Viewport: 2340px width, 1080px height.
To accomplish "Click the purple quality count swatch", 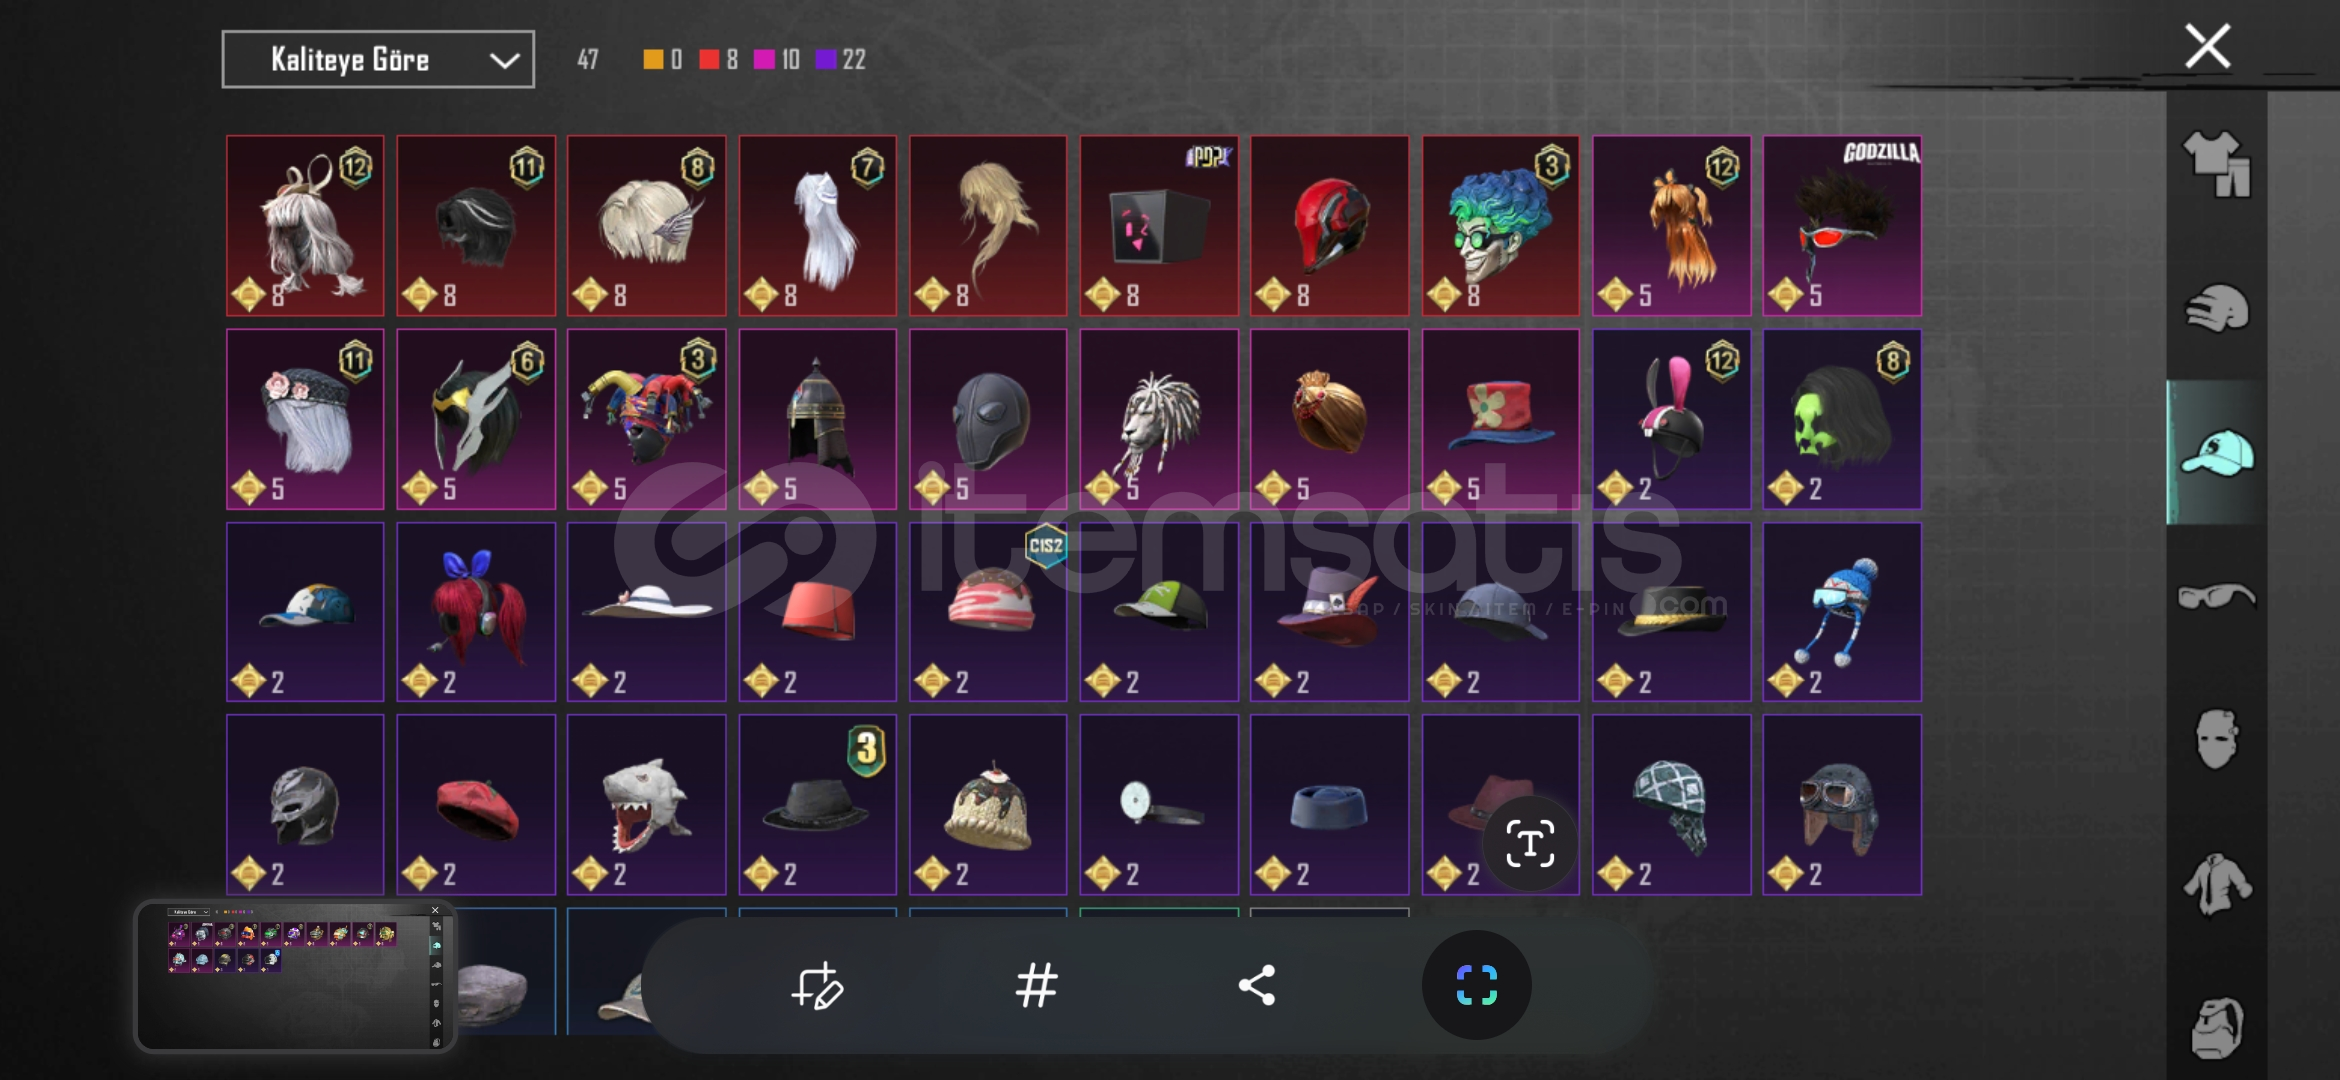I will 826,60.
